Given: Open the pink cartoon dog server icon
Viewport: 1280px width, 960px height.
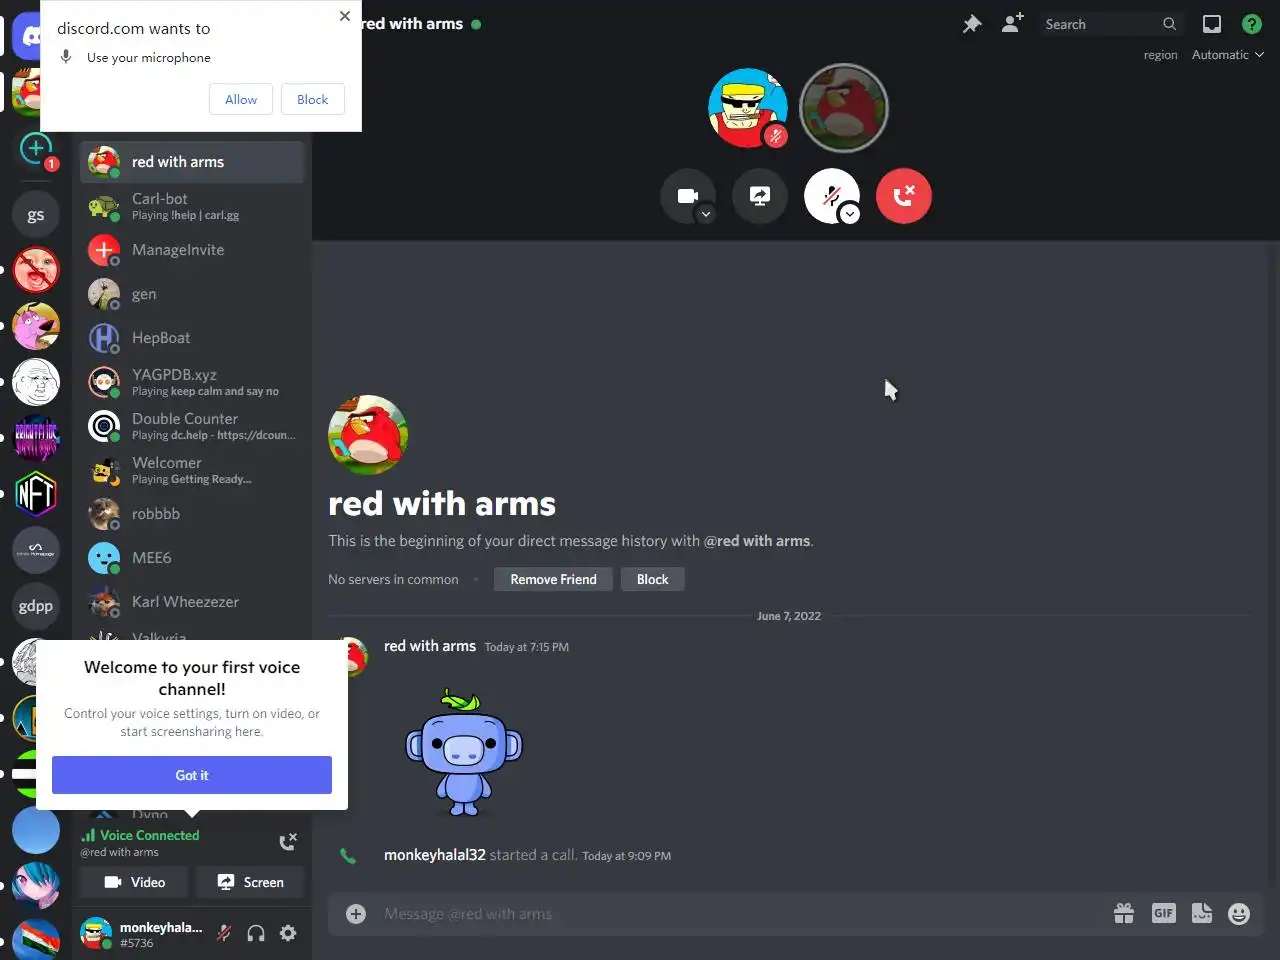Looking at the screenshot, I should [x=36, y=326].
